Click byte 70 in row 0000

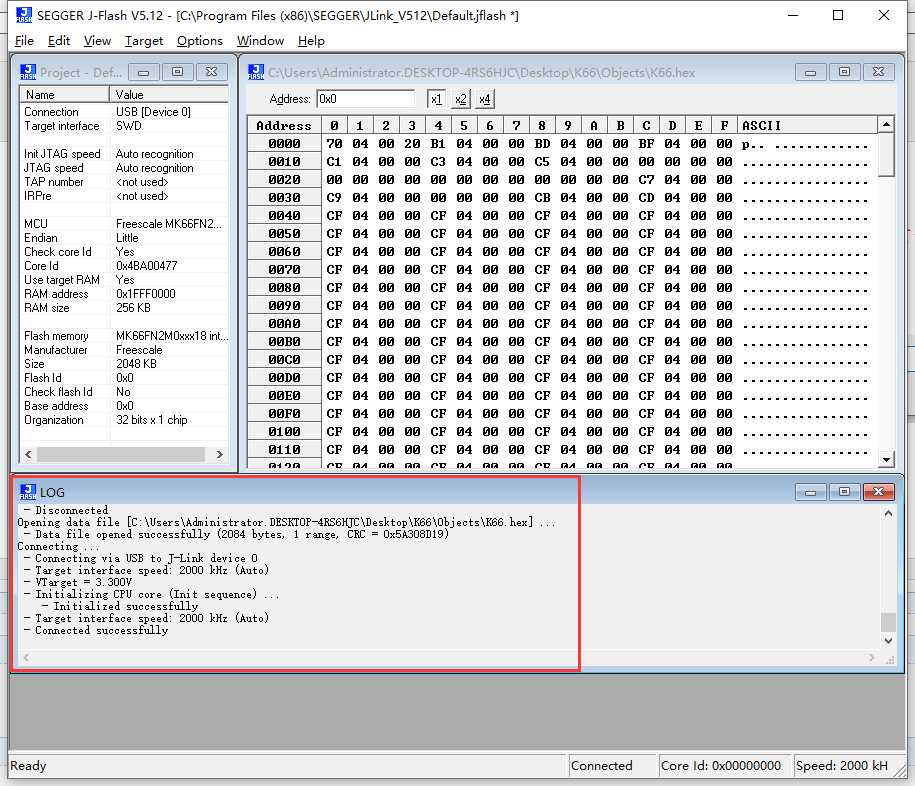tap(334, 144)
